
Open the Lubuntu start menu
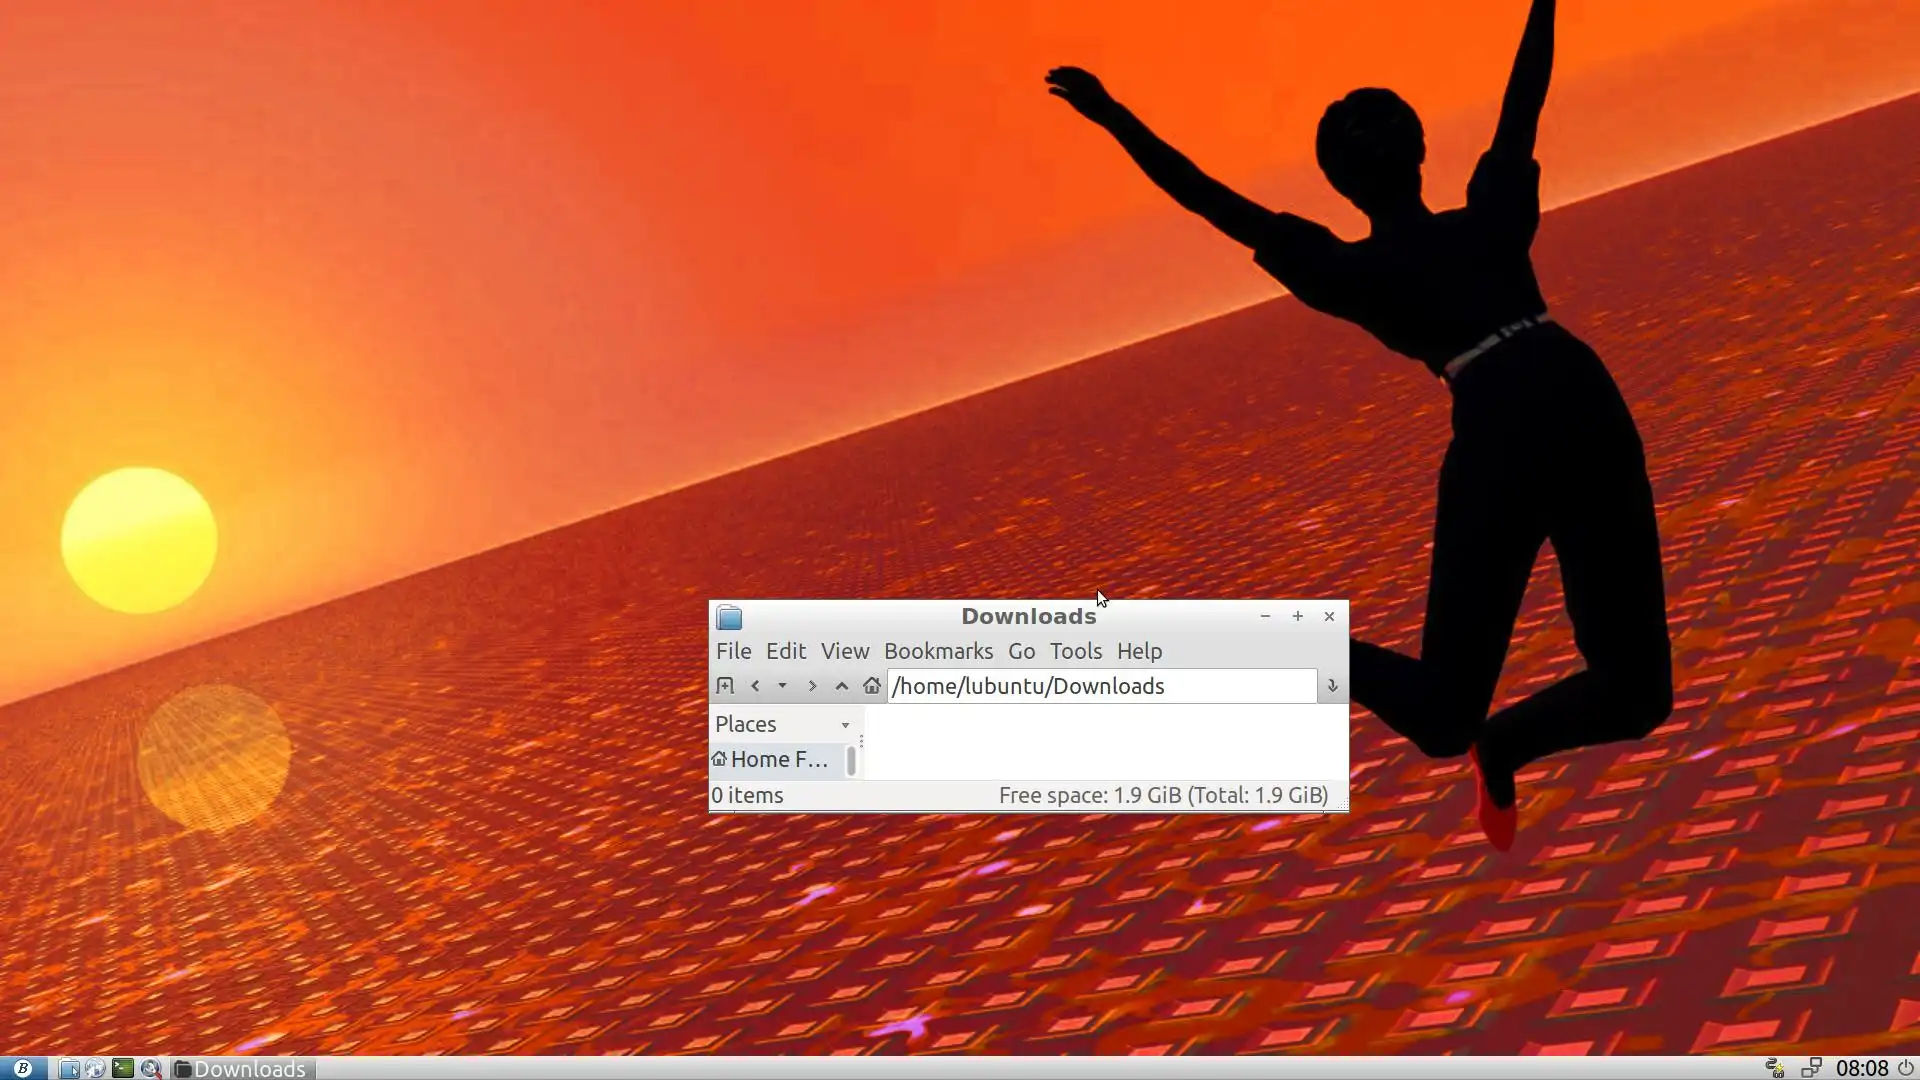point(22,1068)
